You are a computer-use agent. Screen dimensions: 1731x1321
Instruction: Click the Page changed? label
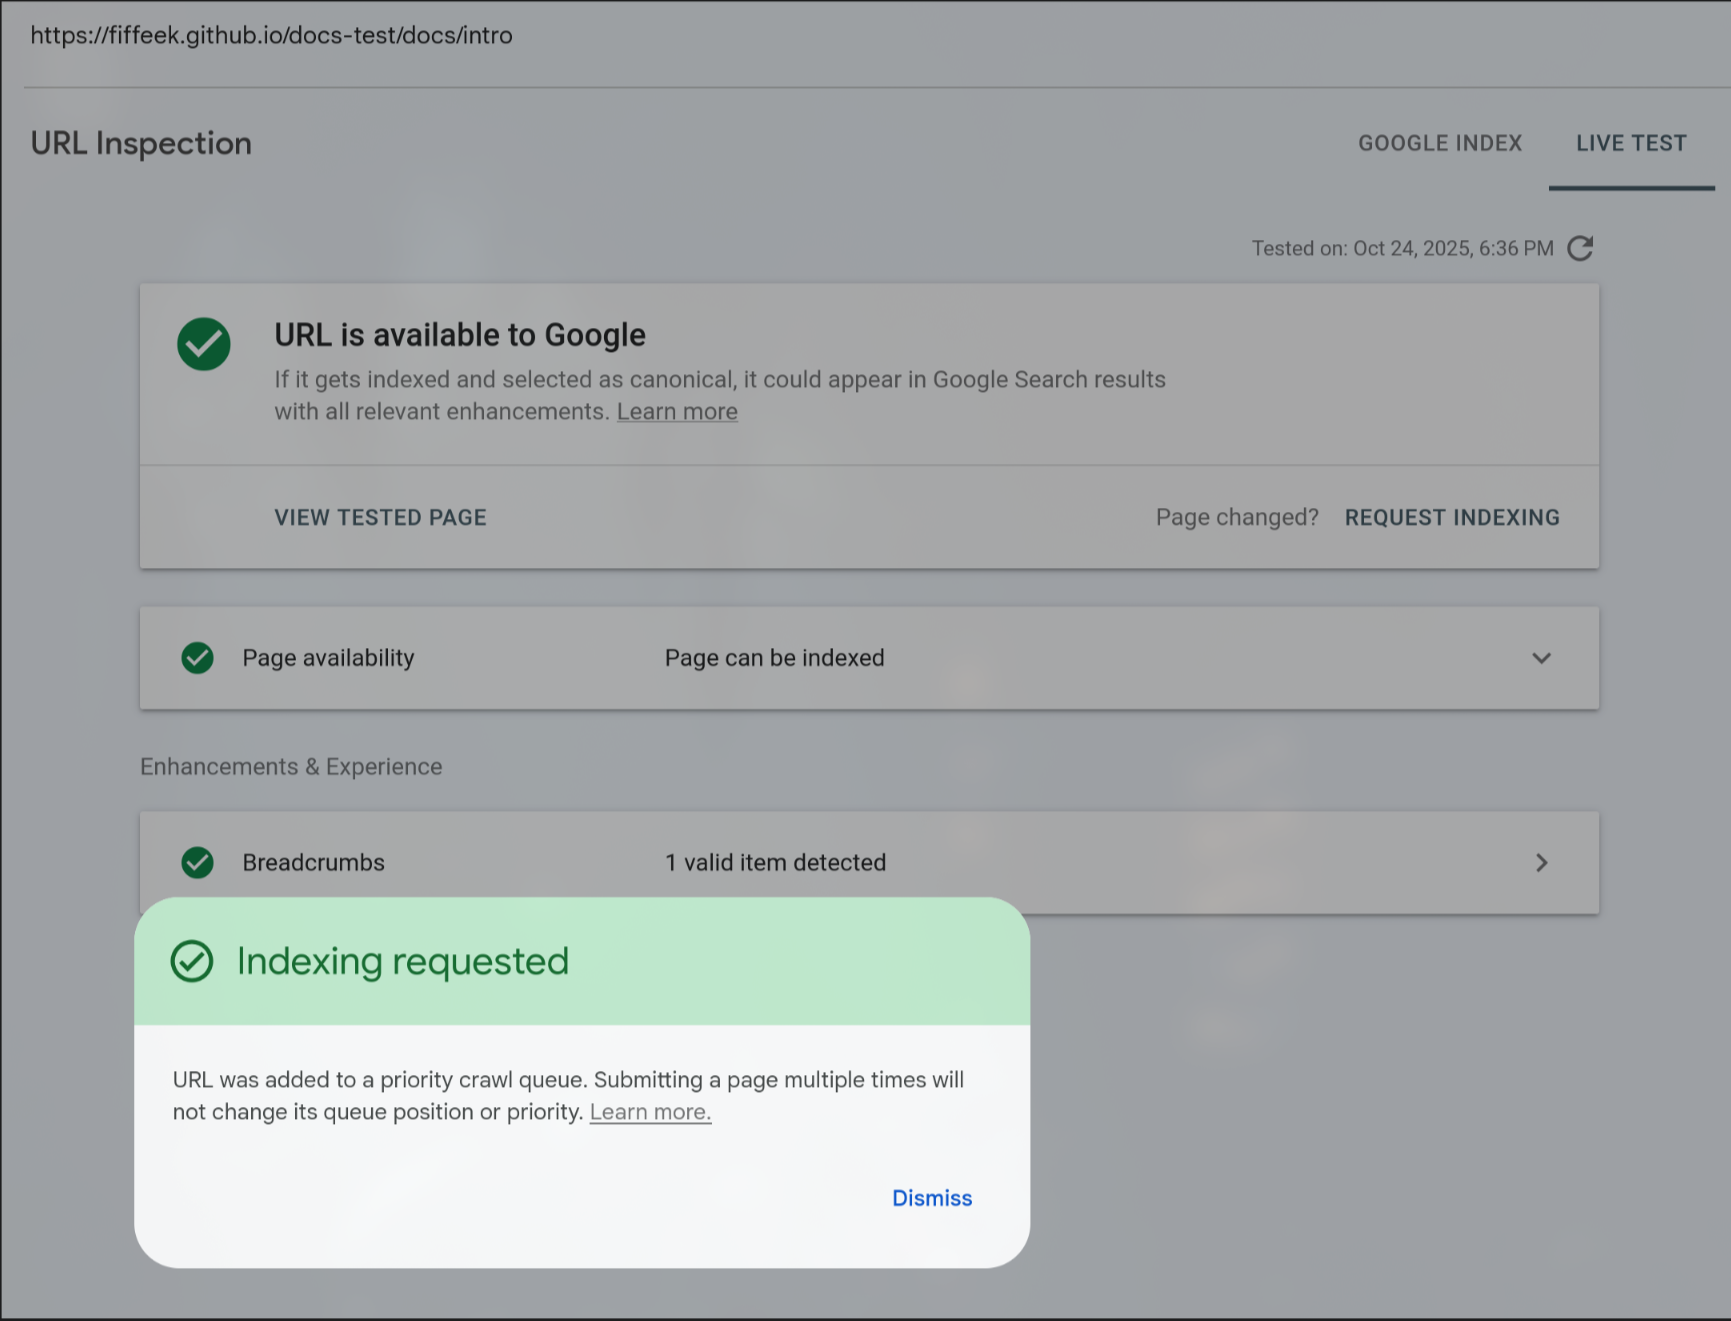tap(1237, 517)
